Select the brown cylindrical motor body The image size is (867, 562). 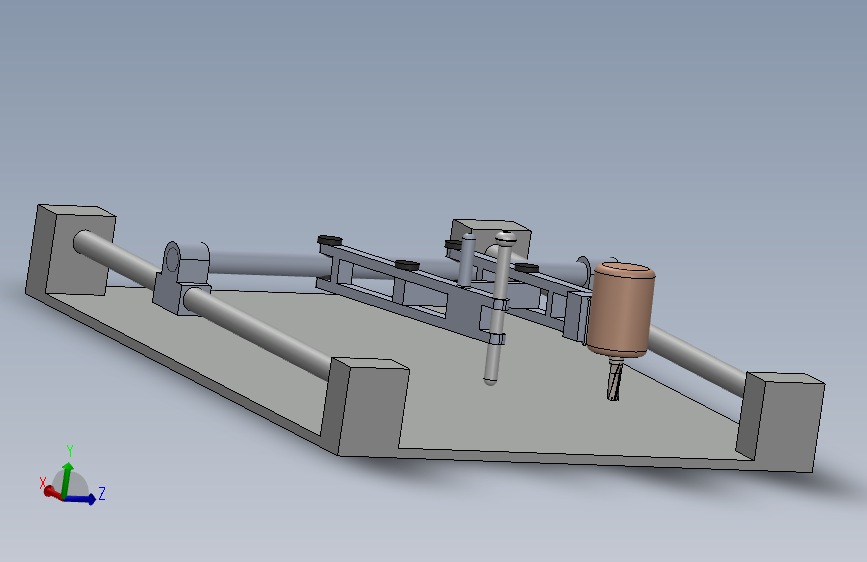coord(621,310)
